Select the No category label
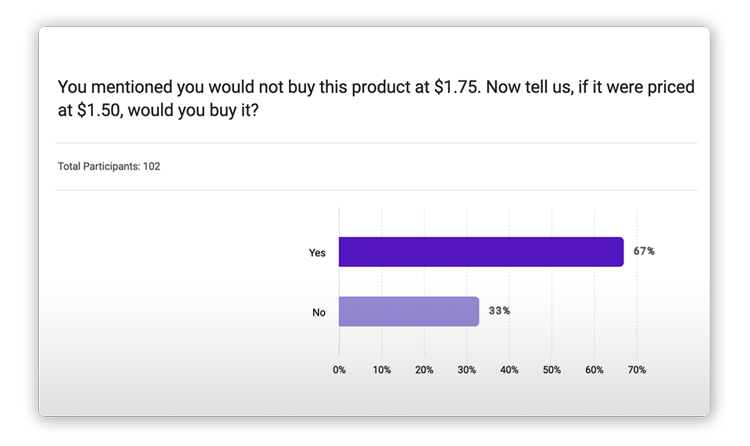The image size is (750, 446). point(319,312)
